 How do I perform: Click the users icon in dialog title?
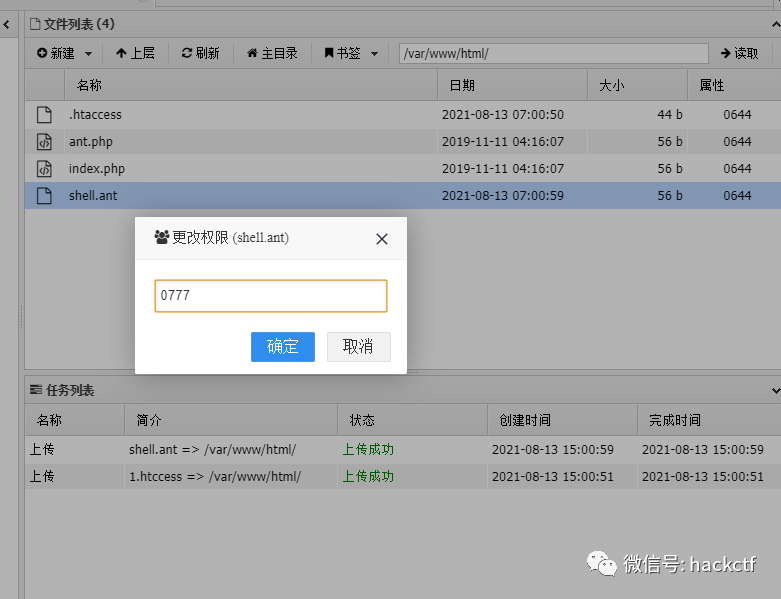coord(161,237)
